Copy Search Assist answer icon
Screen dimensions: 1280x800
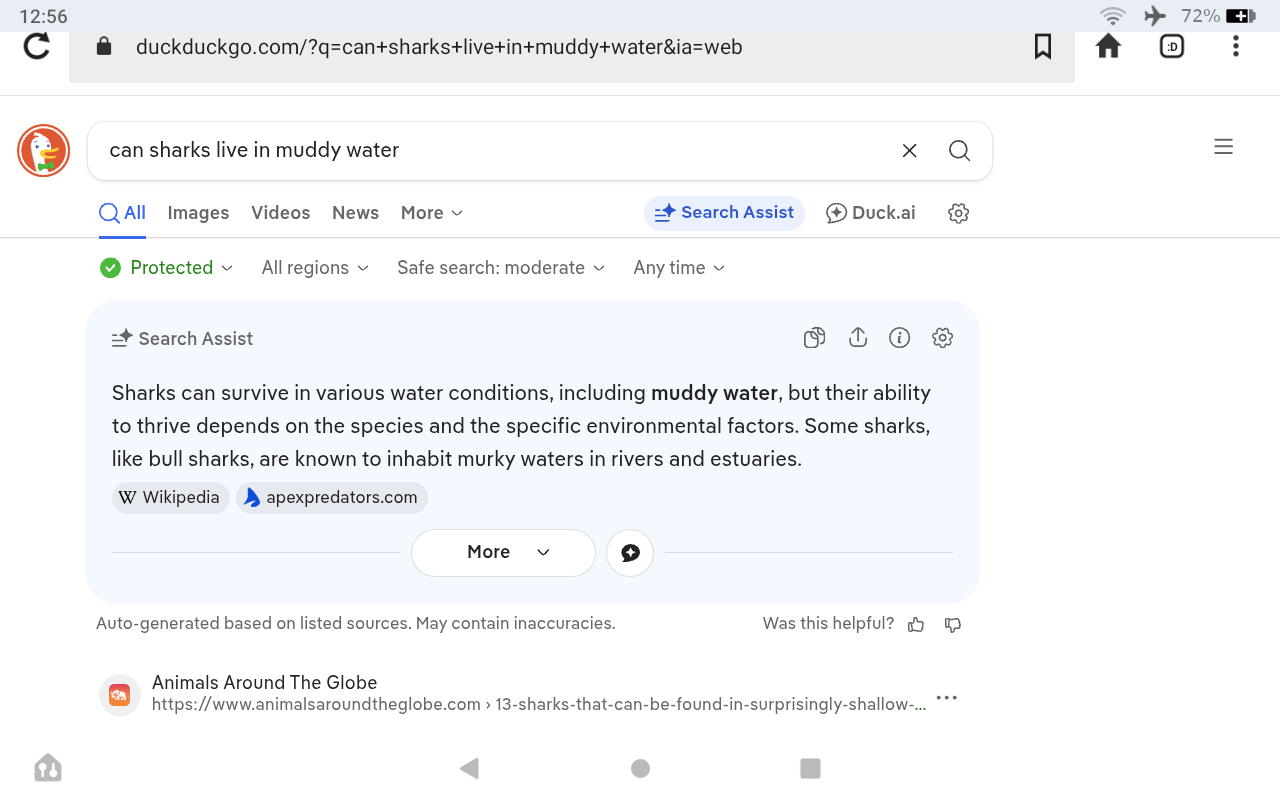click(814, 338)
